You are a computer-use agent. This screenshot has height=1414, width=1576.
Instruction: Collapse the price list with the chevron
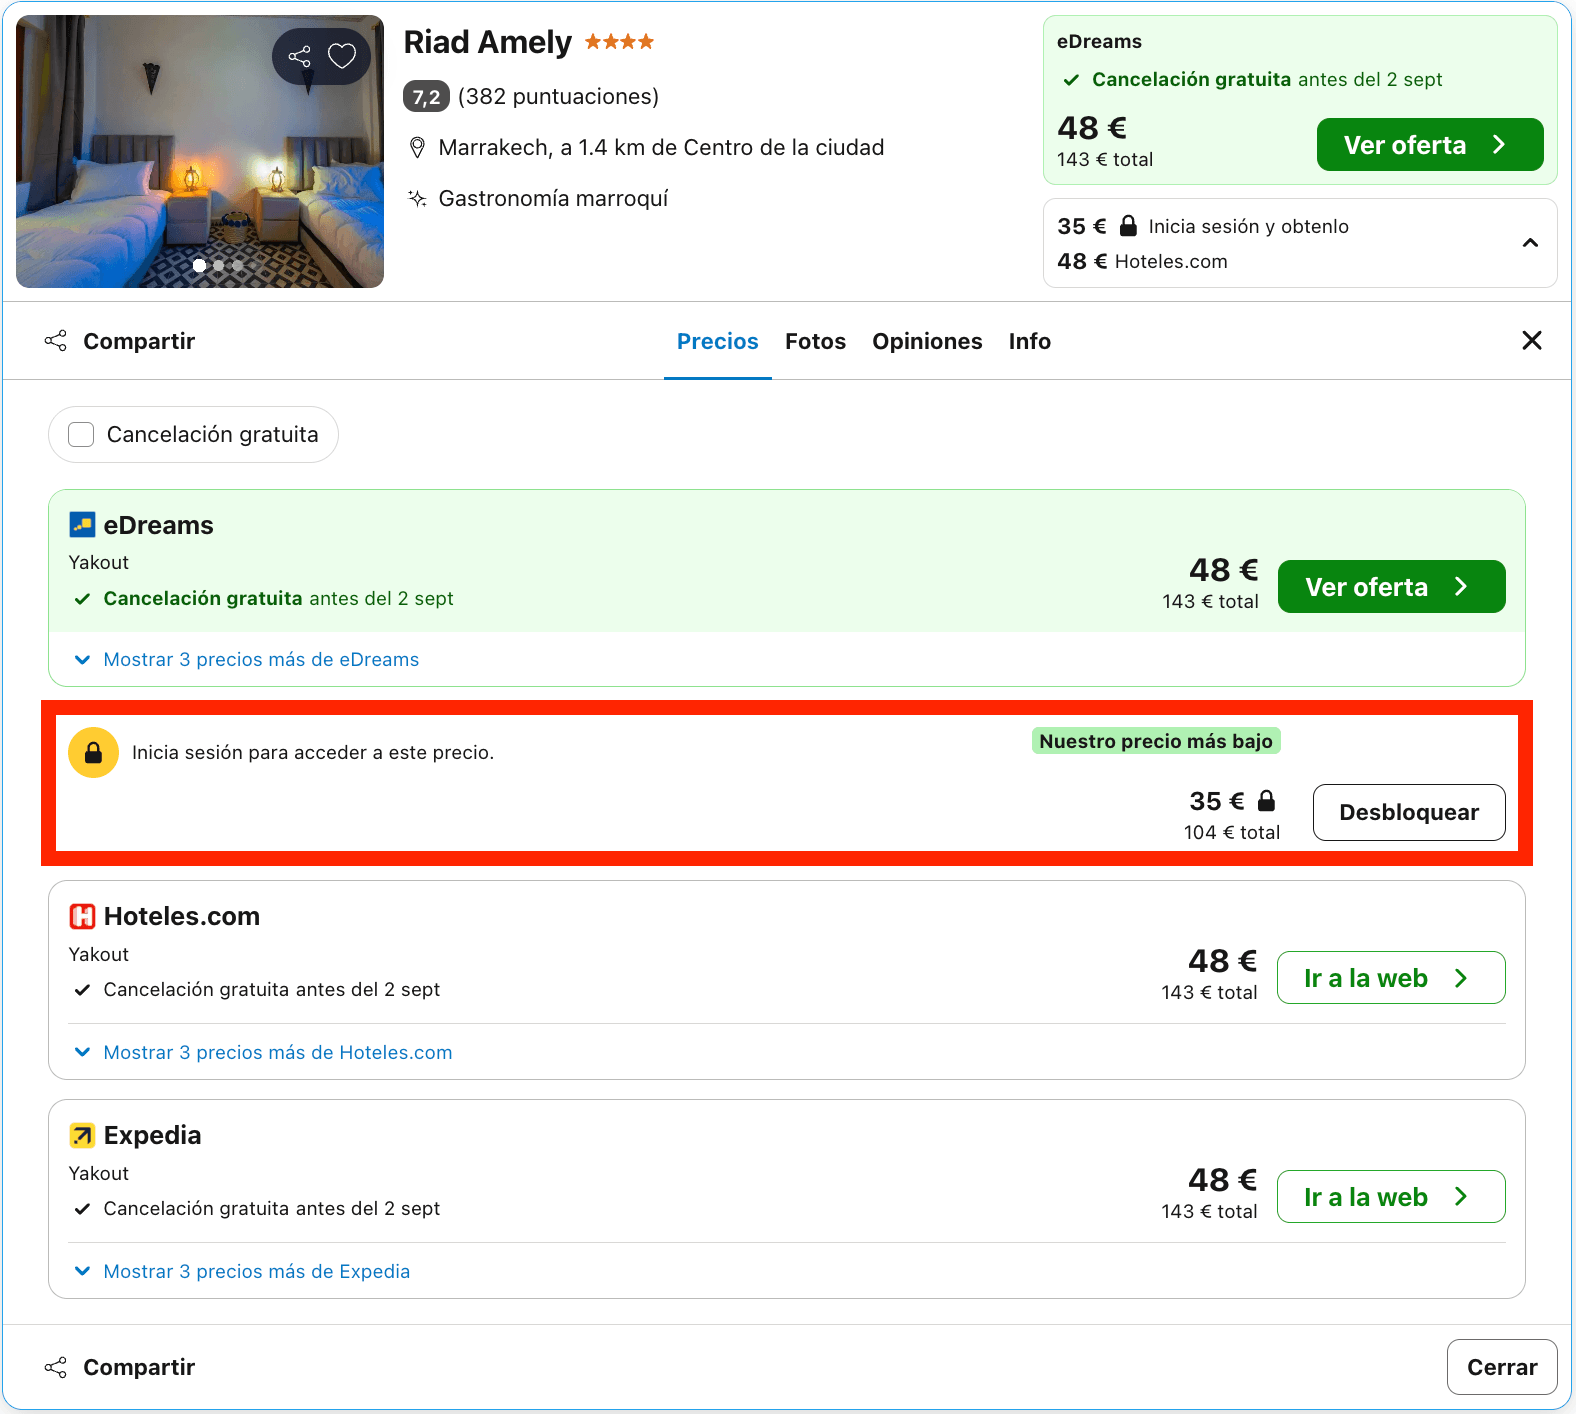pyautogui.click(x=1530, y=243)
